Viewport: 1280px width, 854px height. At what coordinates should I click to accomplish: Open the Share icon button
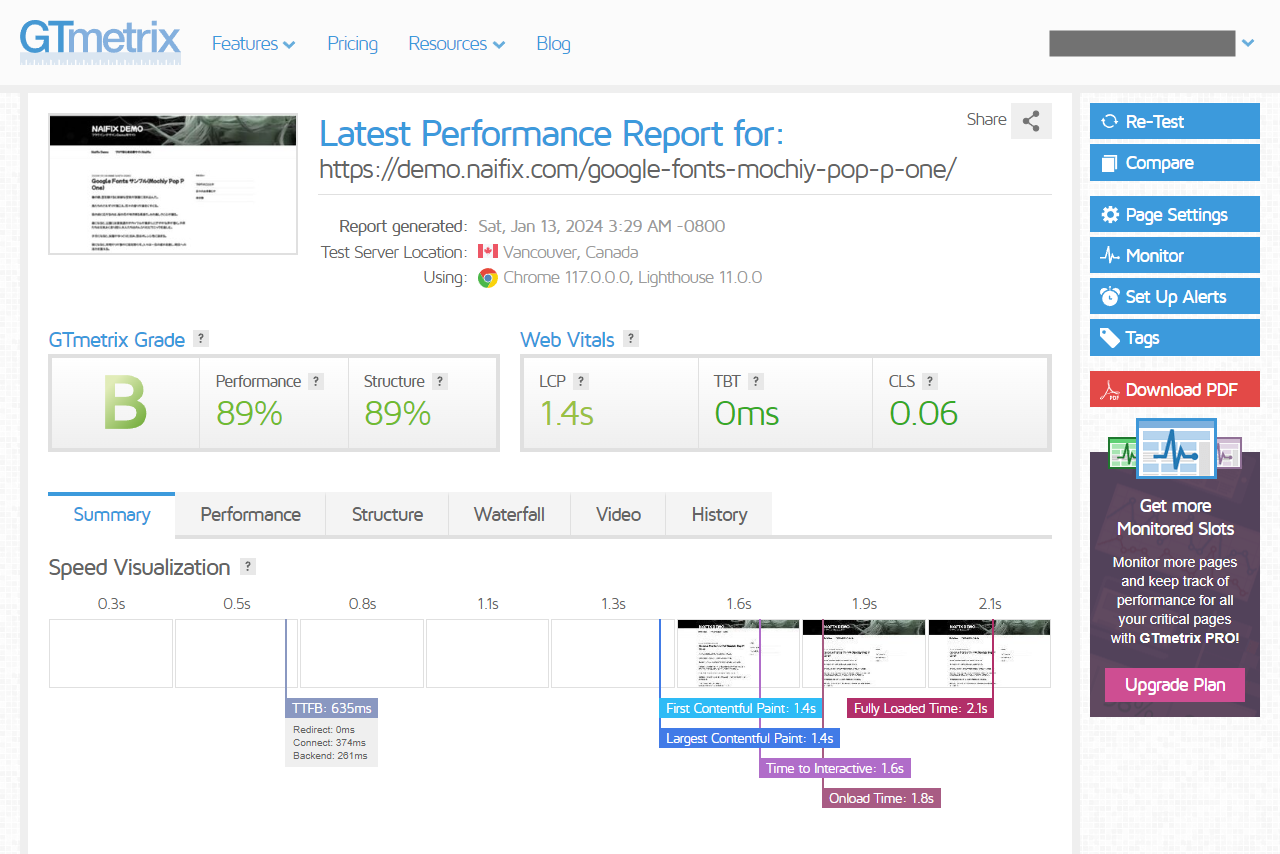click(1031, 121)
